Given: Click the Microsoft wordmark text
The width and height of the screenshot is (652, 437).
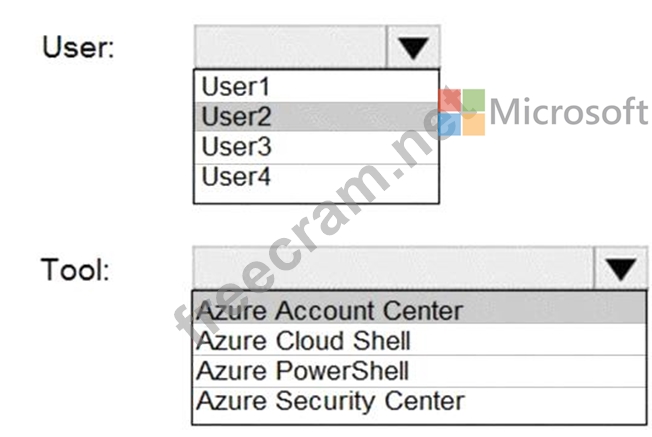Looking at the screenshot, I should [569, 111].
